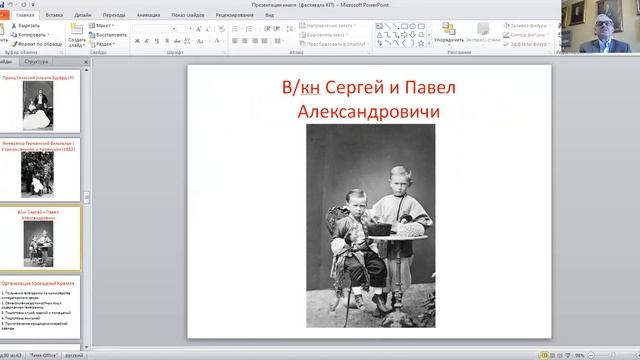This screenshot has width=640, height=360.
Task: Open the text columns dropdown
Action: pos(278,41)
